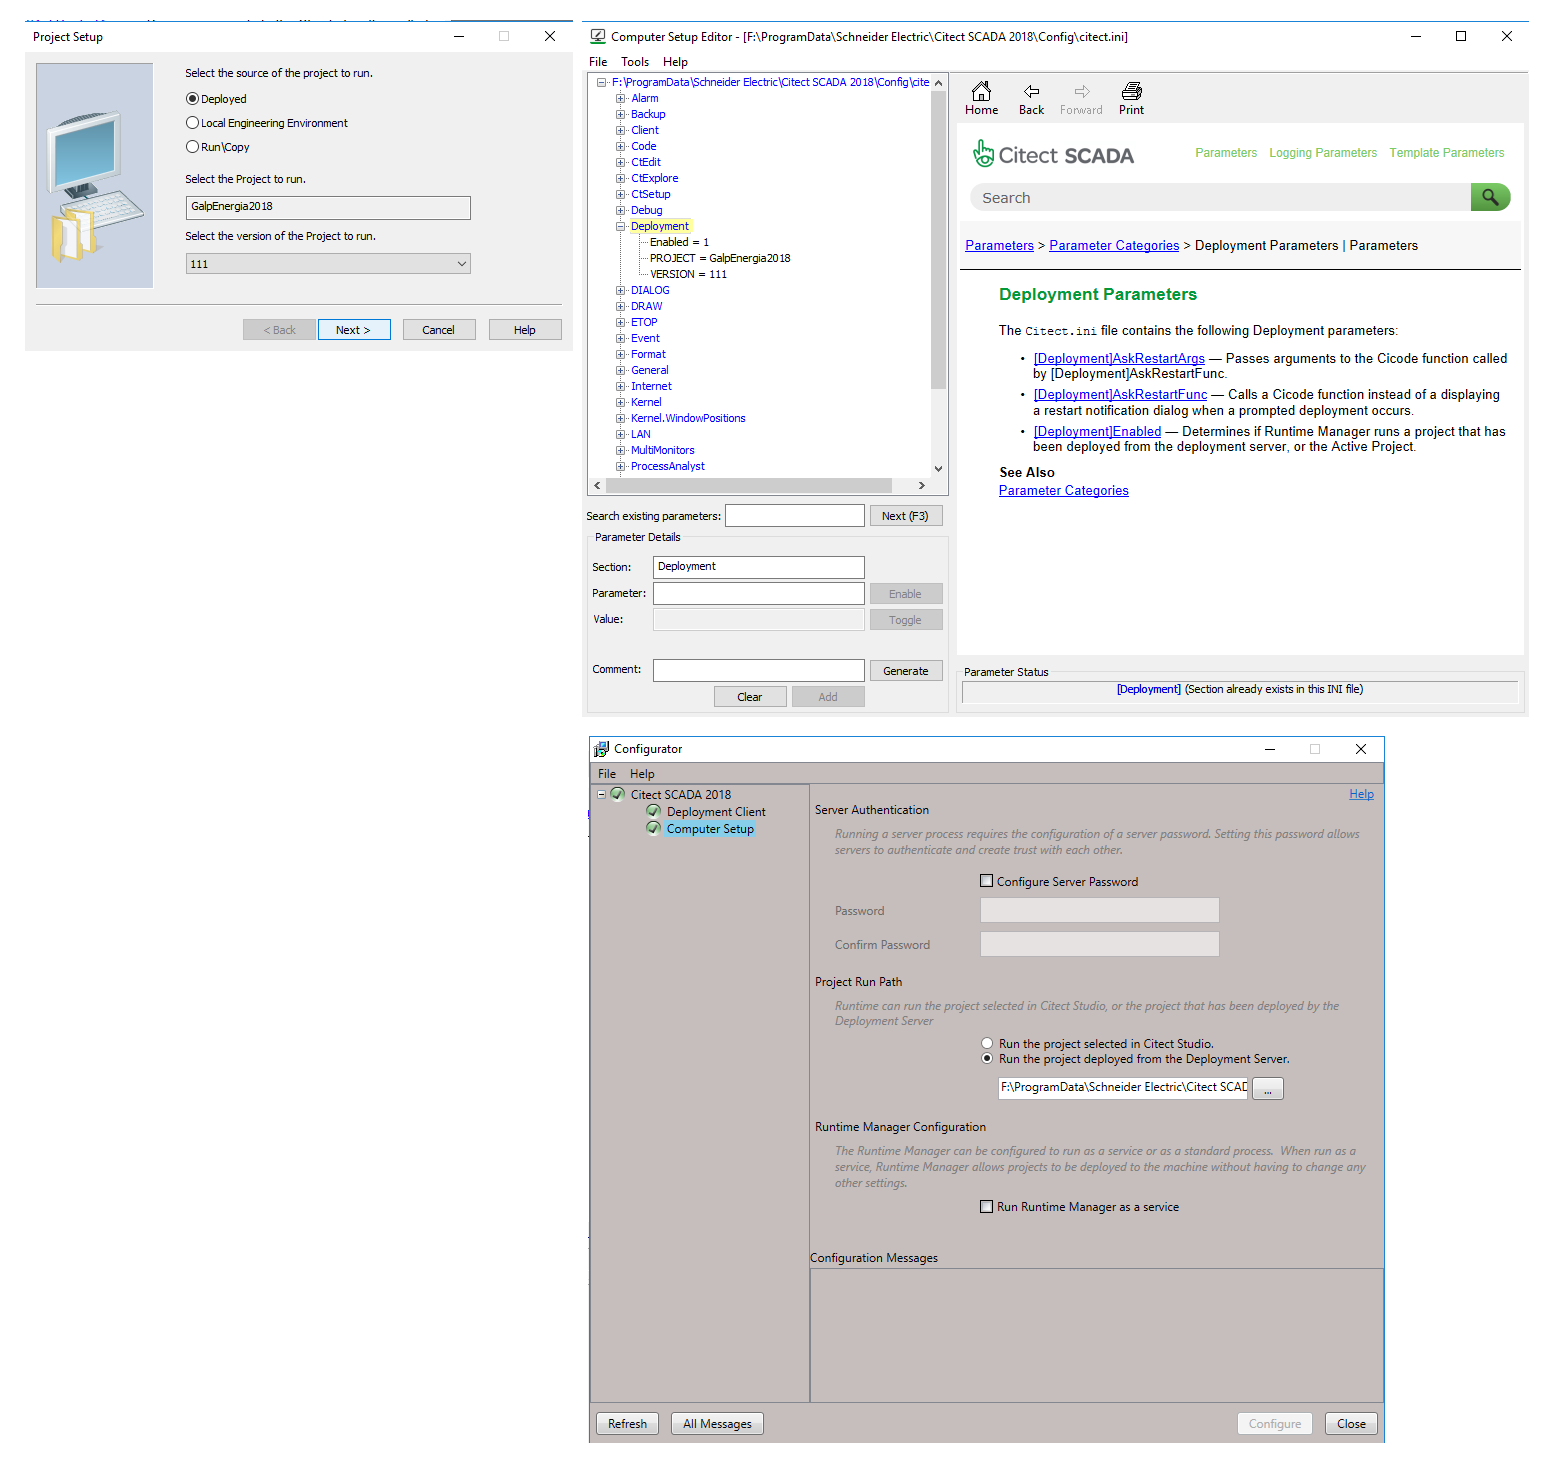Viewport: 1560px width, 1476px height.
Task: Open Parameter Categories link under See Also
Action: pos(1063,490)
